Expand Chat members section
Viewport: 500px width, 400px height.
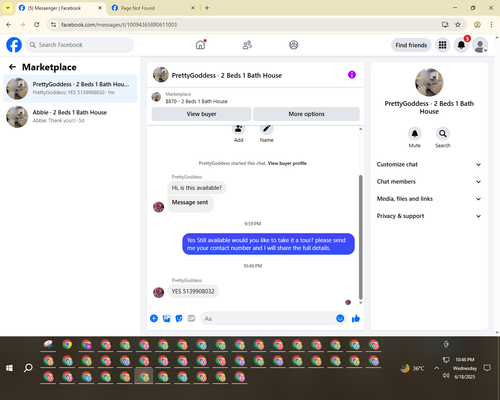click(429, 182)
